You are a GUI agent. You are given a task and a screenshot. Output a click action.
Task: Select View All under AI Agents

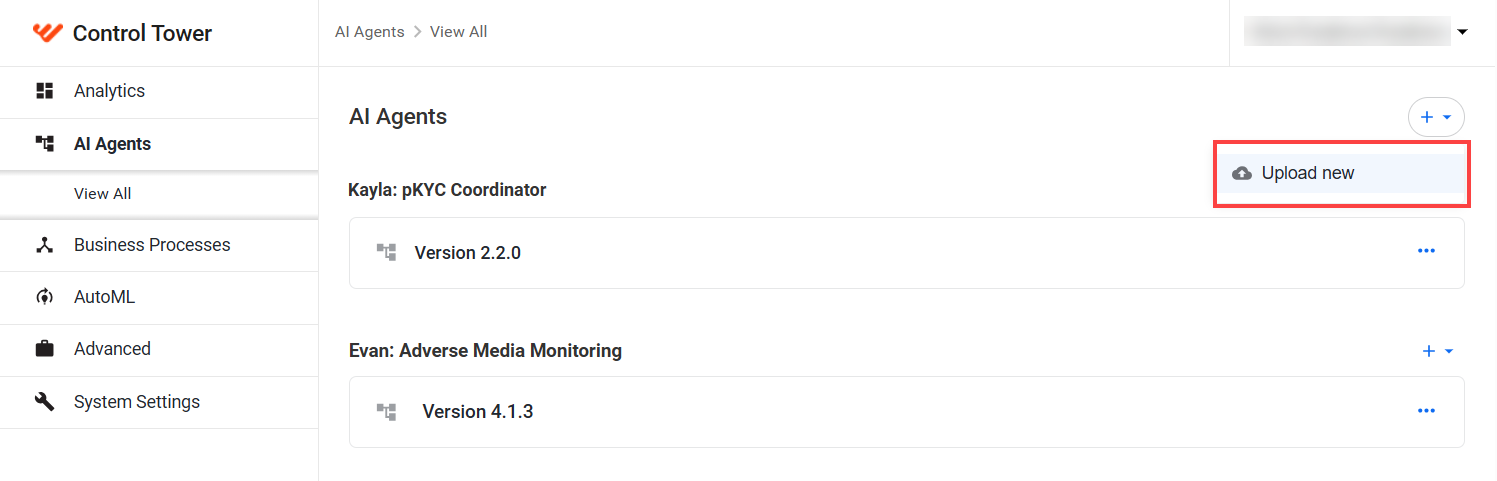click(103, 194)
